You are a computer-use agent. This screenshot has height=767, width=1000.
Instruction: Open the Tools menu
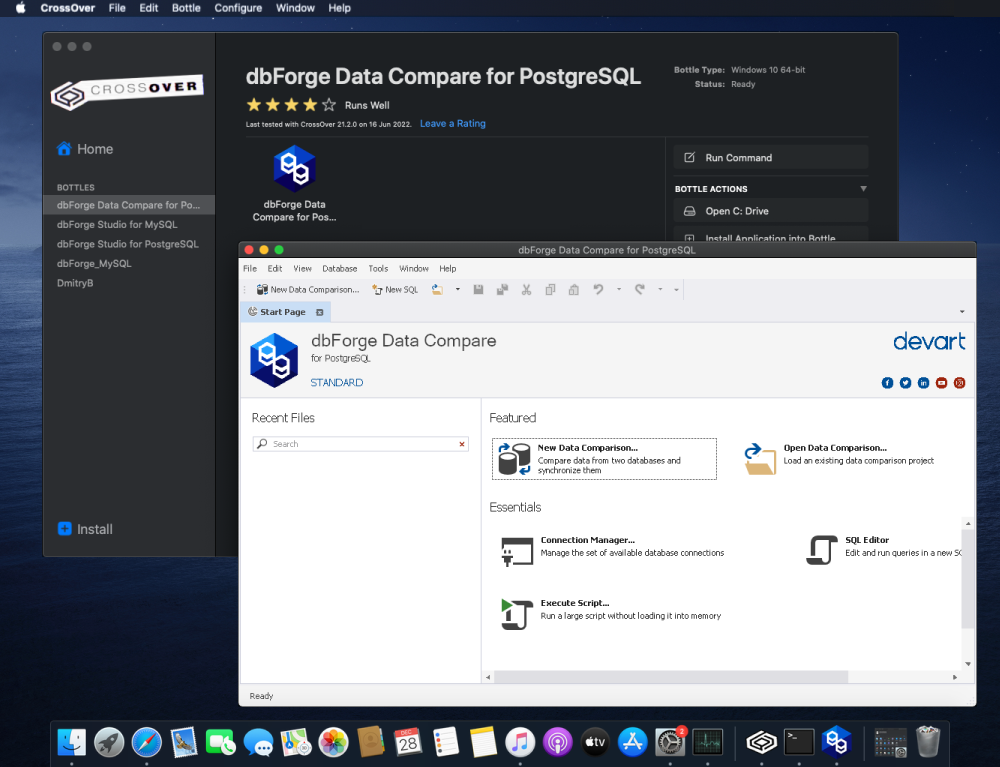pos(378,268)
